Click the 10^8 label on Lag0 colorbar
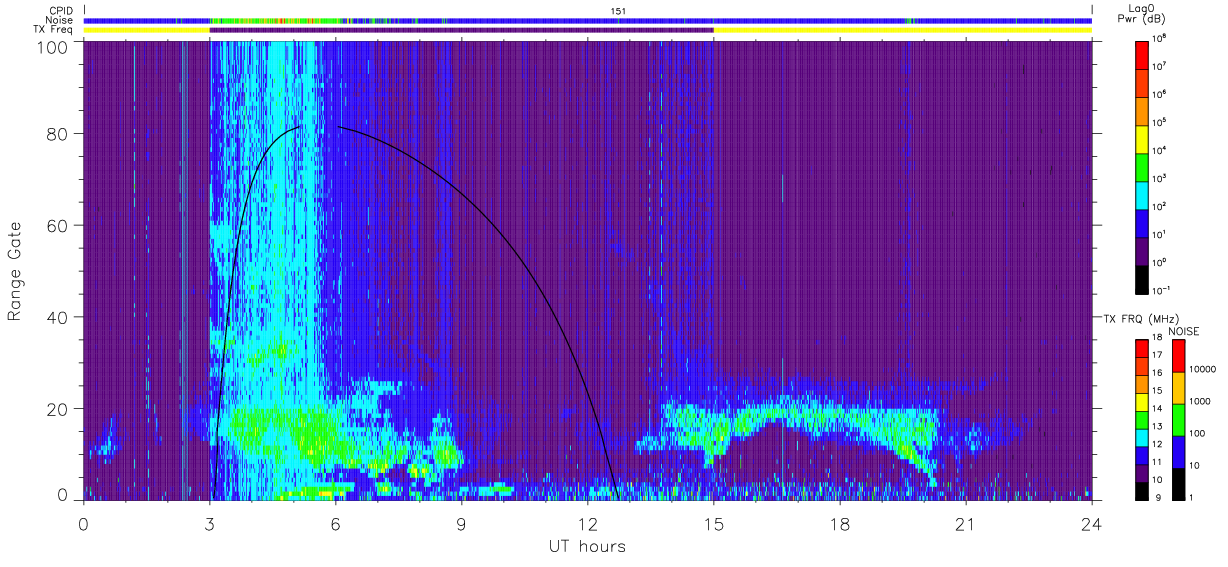 (1160, 40)
